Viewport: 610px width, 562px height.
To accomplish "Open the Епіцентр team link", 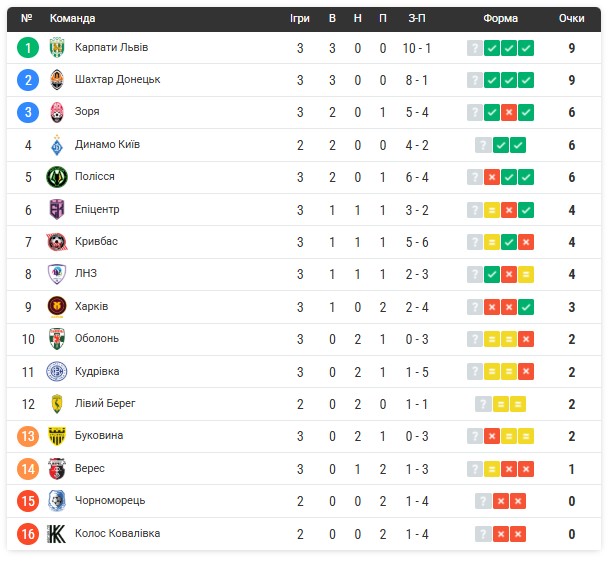I will pos(97,209).
